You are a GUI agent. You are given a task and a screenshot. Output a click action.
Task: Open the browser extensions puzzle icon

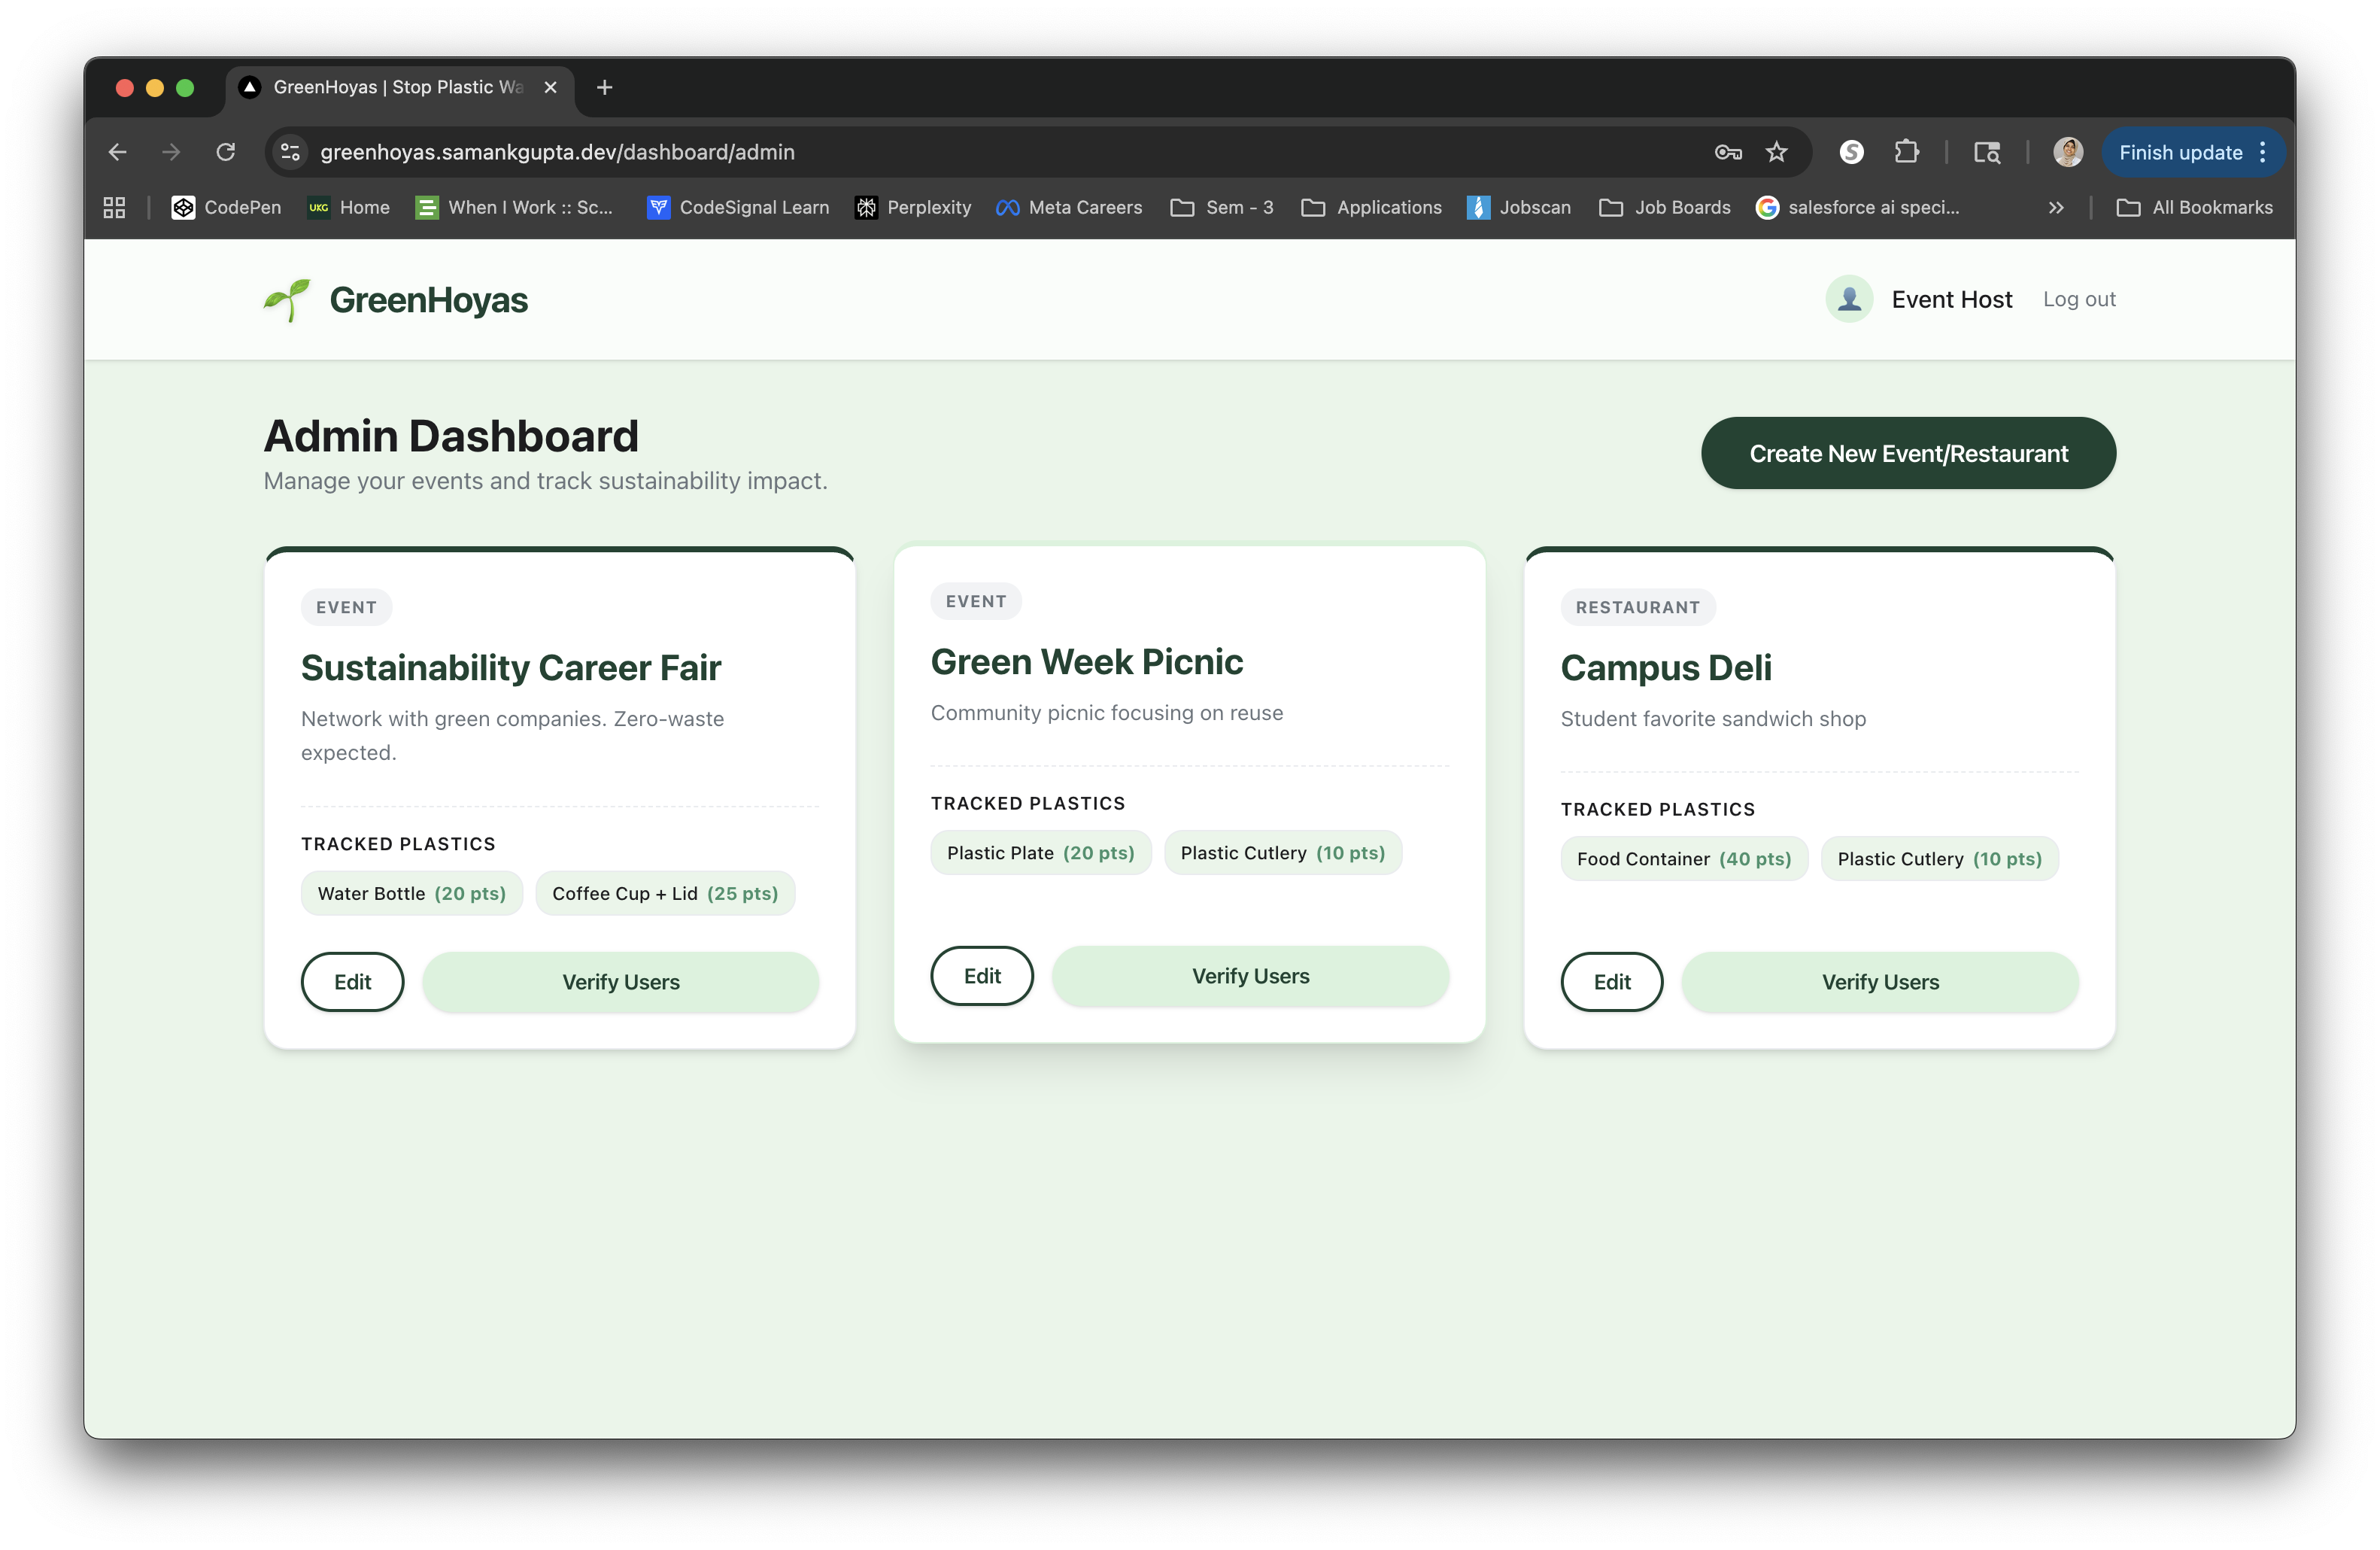[1906, 152]
